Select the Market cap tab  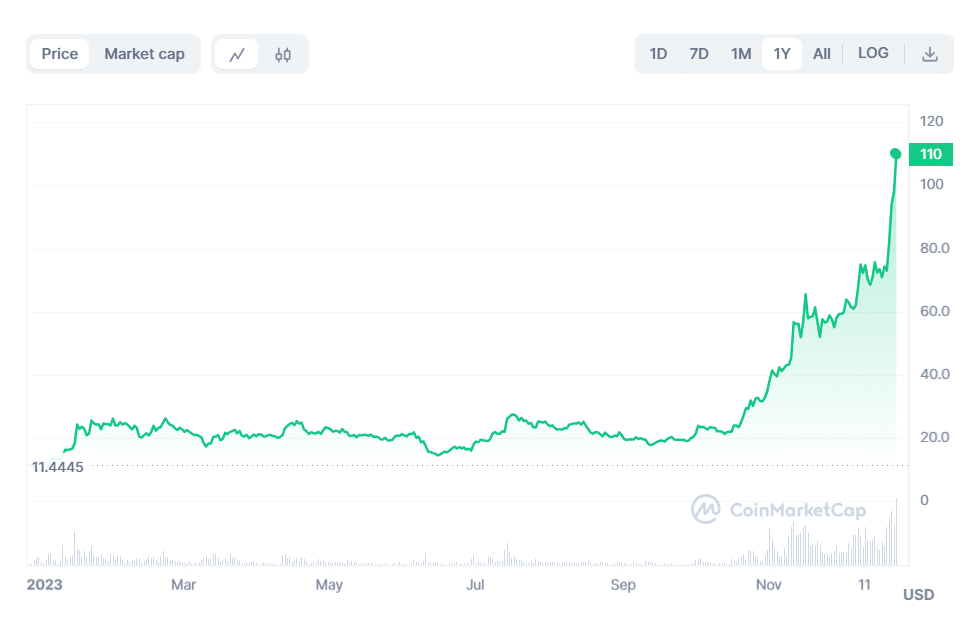[x=145, y=54]
